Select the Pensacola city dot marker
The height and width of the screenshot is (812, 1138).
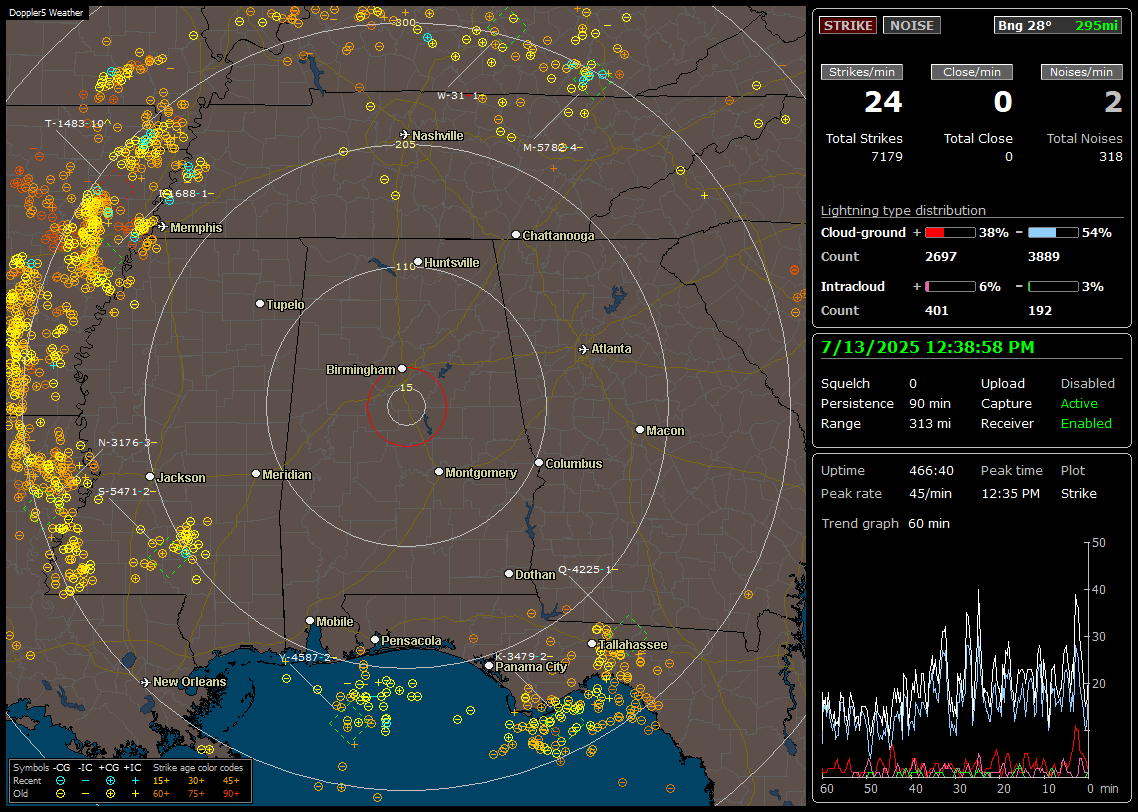click(374, 640)
